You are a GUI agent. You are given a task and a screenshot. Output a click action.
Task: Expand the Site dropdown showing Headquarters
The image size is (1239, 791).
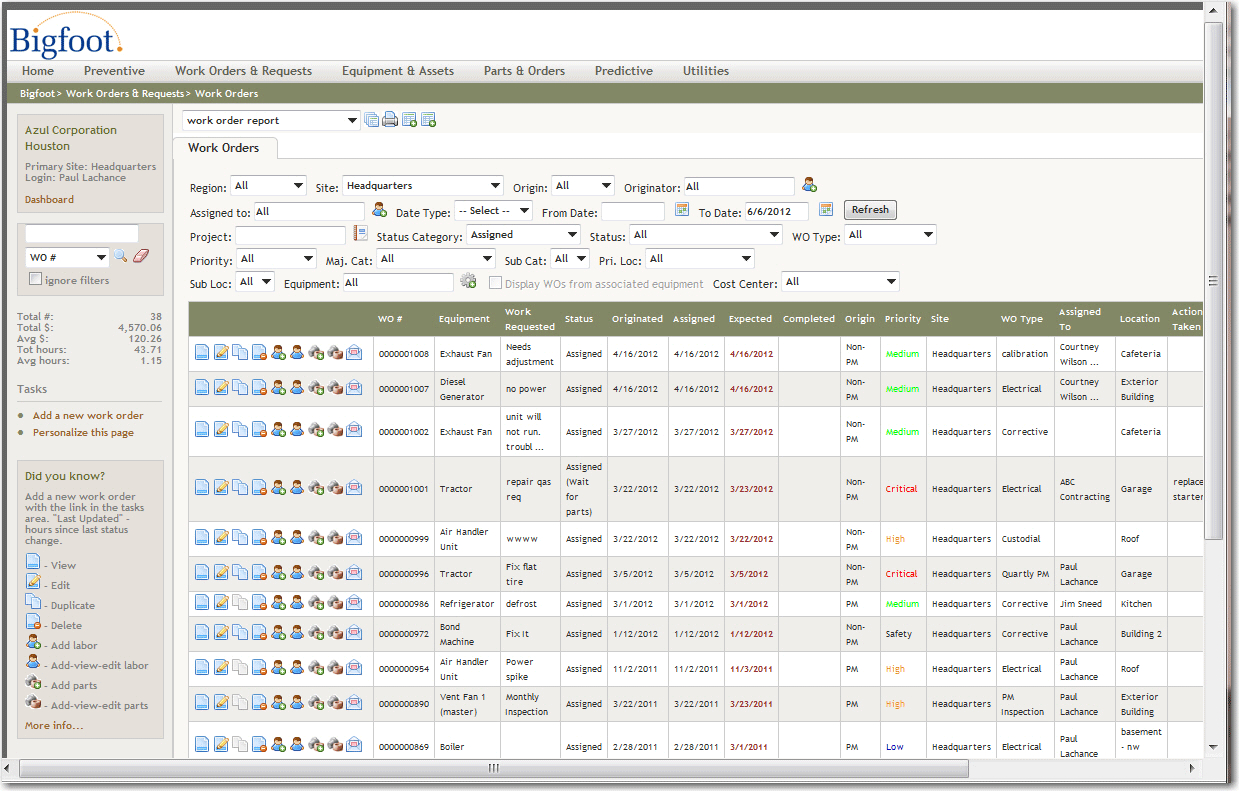[422, 186]
